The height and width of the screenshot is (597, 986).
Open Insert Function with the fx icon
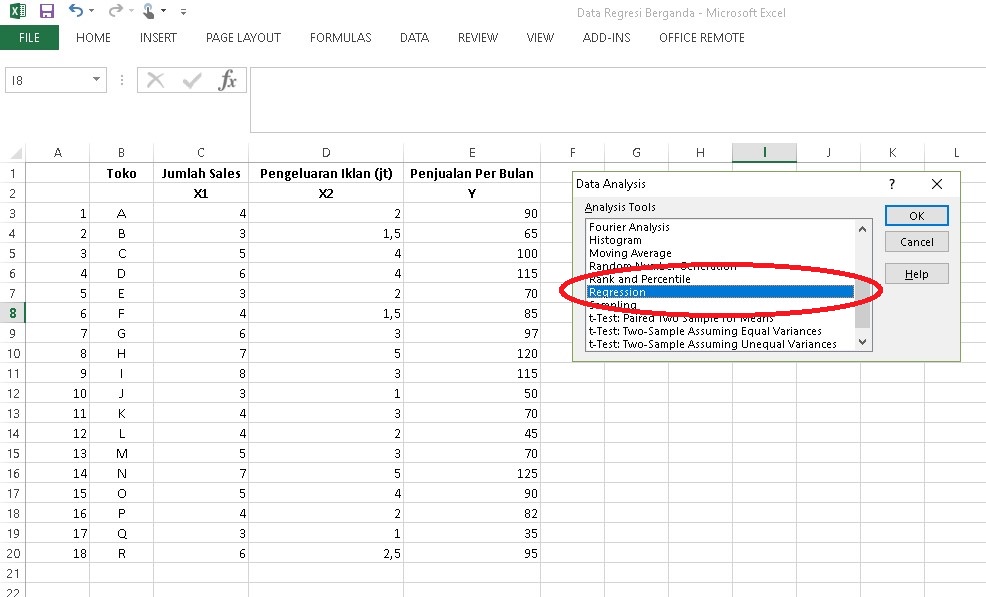[228, 81]
